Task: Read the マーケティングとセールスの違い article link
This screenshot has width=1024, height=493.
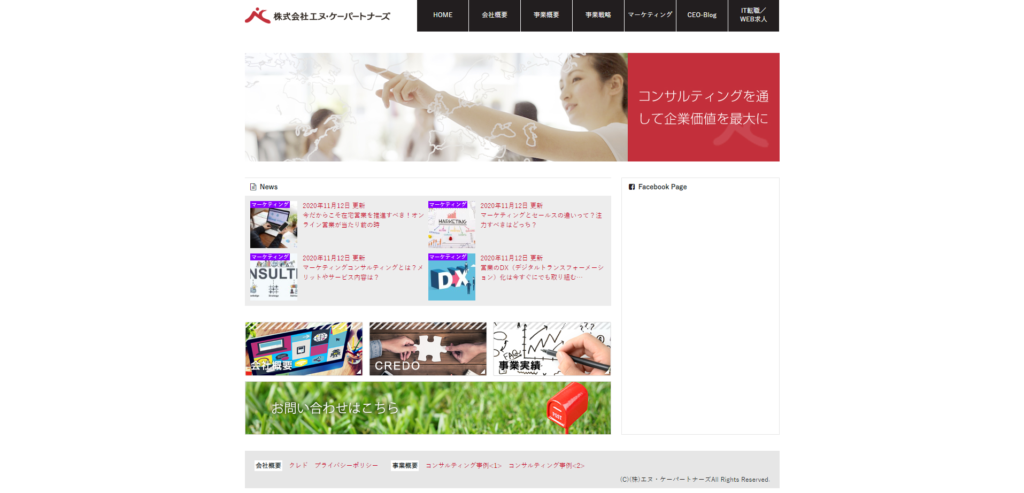Action: click(x=541, y=220)
